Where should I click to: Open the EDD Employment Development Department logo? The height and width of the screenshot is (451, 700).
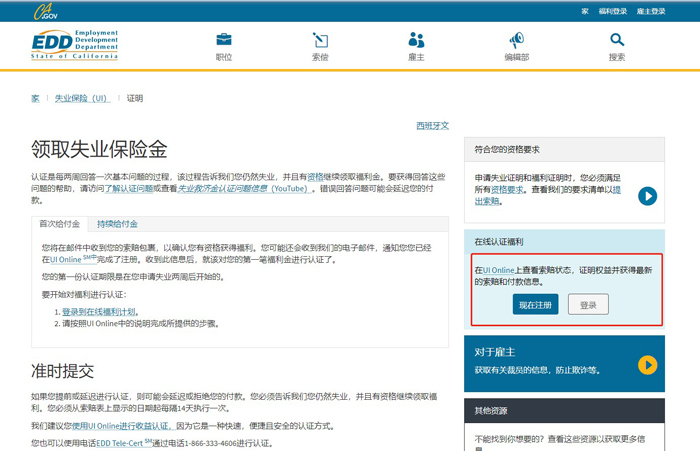(x=75, y=45)
